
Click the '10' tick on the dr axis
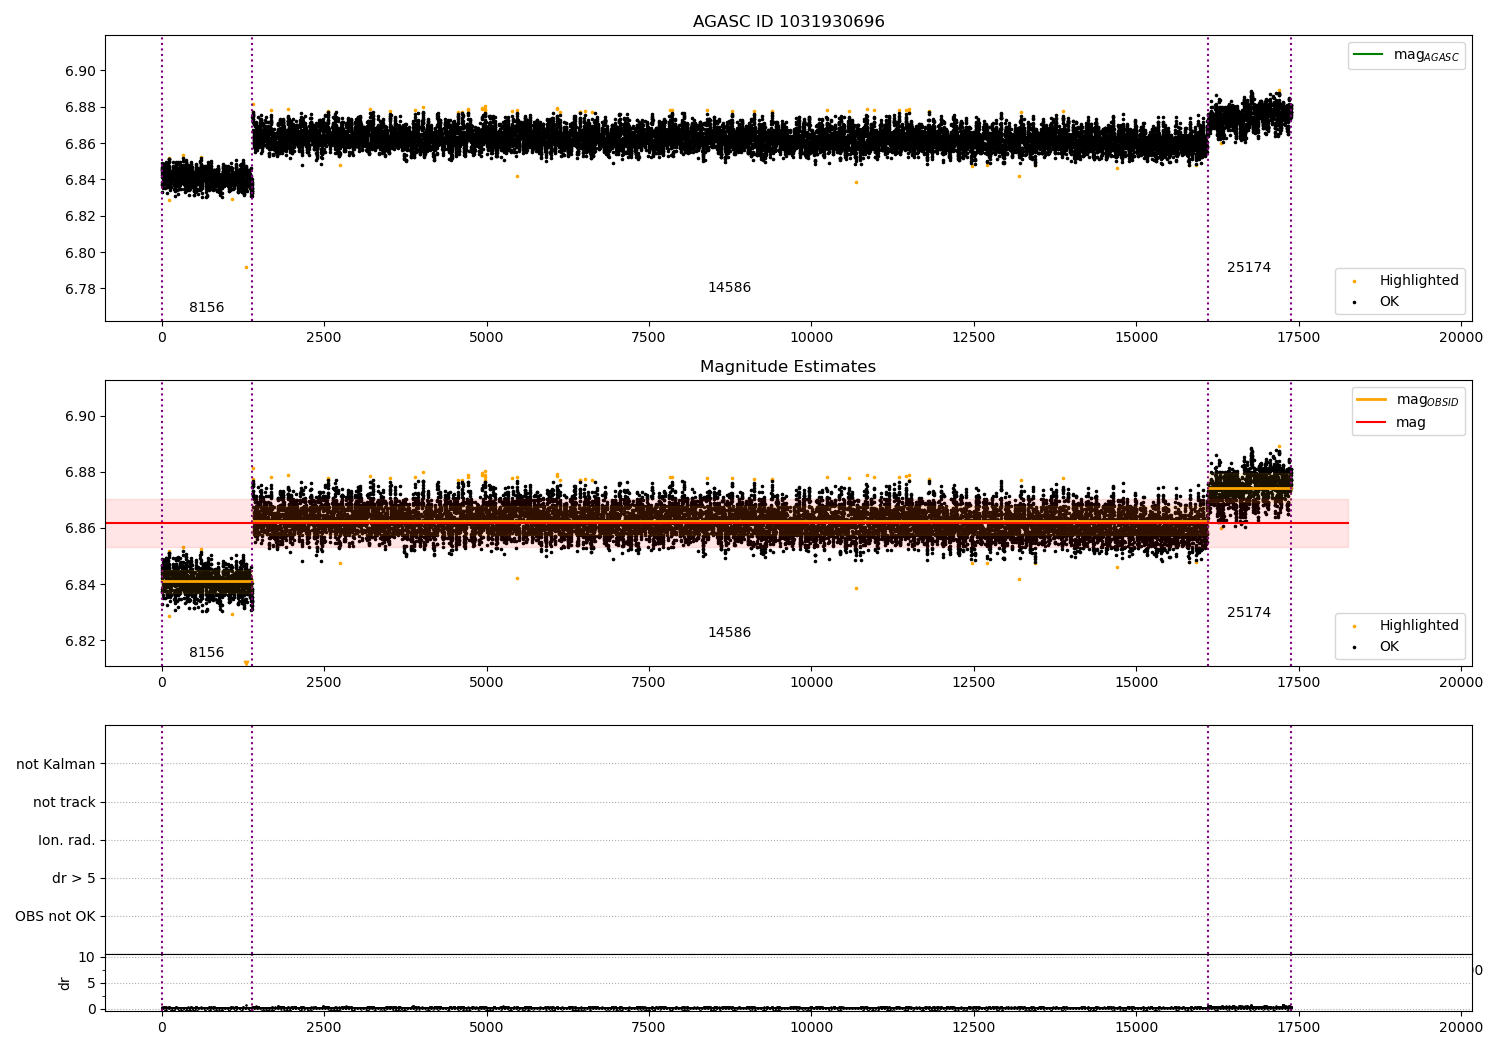tap(87, 958)
